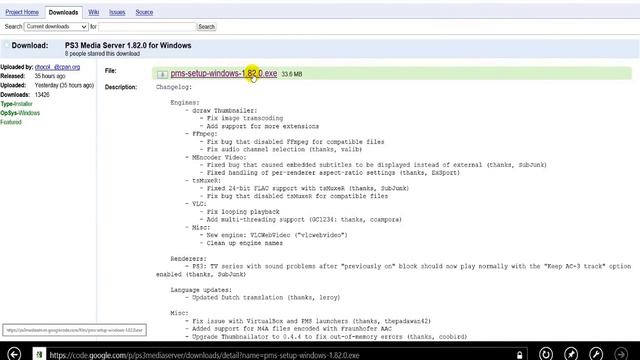Go forward with the browser forward arrow
The width and height of the screenshot is (640, 360).
(x=621, y=353)
